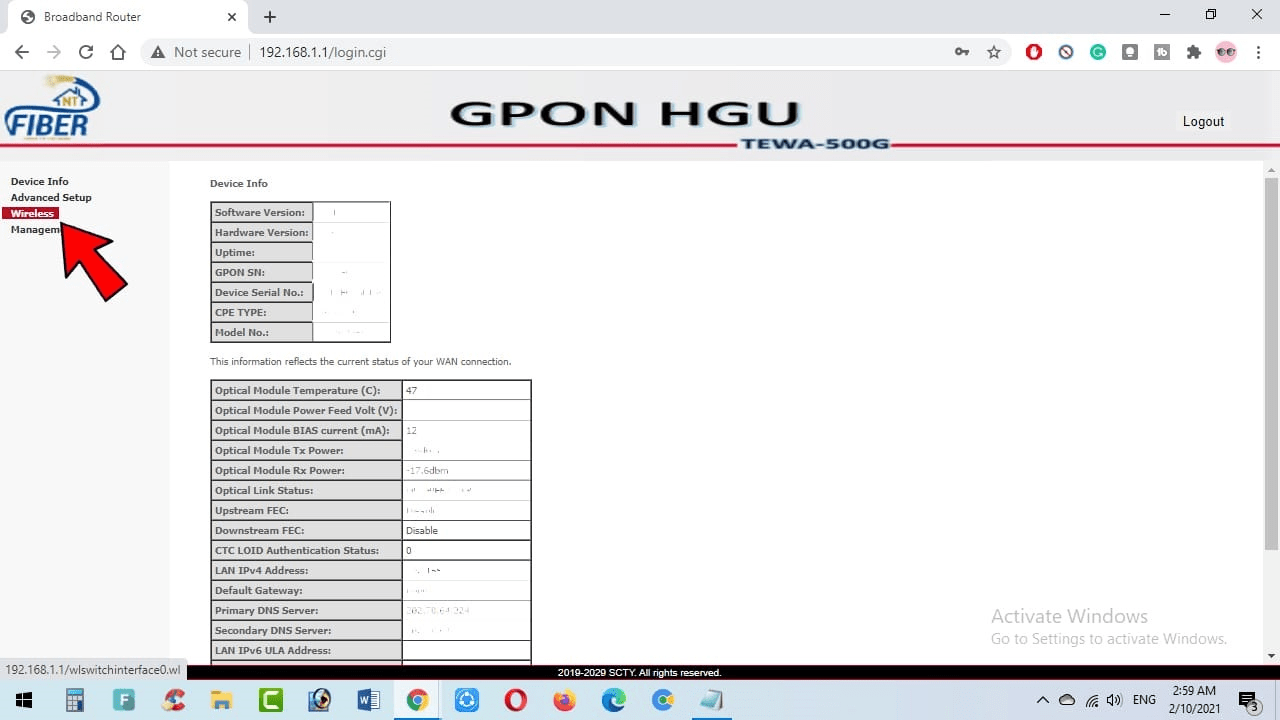Reload the router page
This screenshot has width=1280, height=720.
[86, 52]
